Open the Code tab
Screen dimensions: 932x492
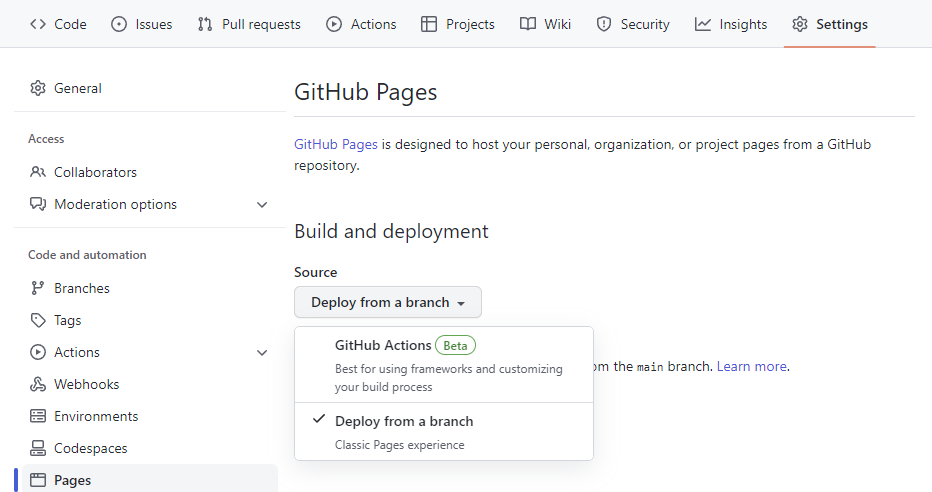point(58,24)
